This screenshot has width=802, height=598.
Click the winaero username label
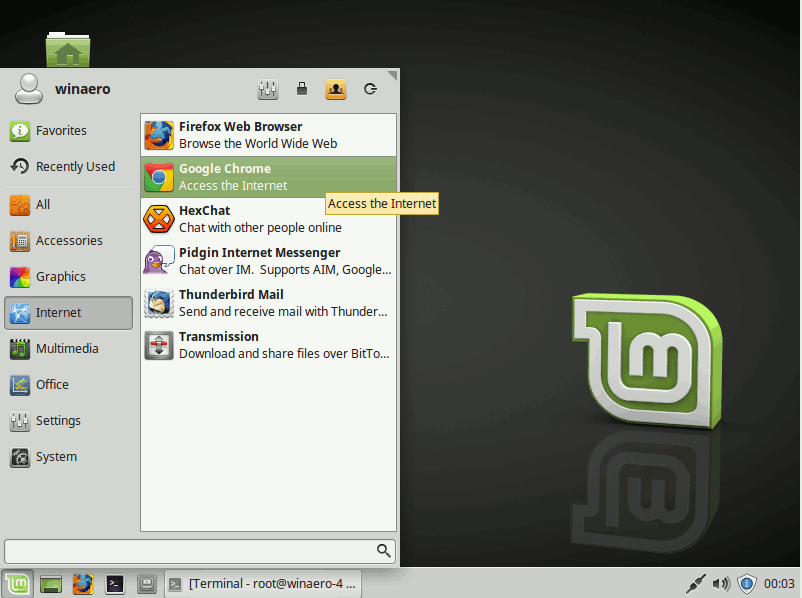click(x=83, y=89)
